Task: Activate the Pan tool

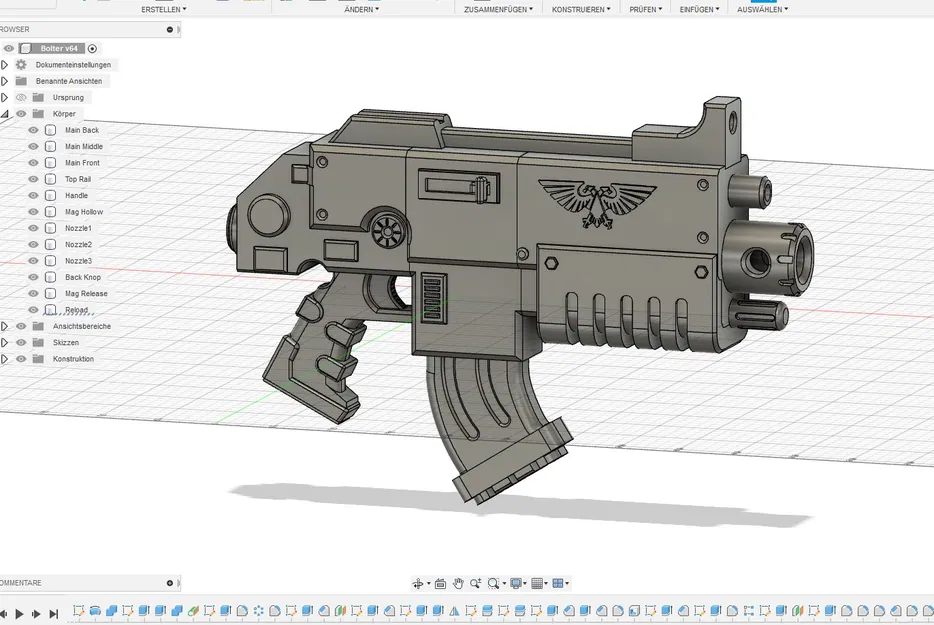Action: [458, 583]
